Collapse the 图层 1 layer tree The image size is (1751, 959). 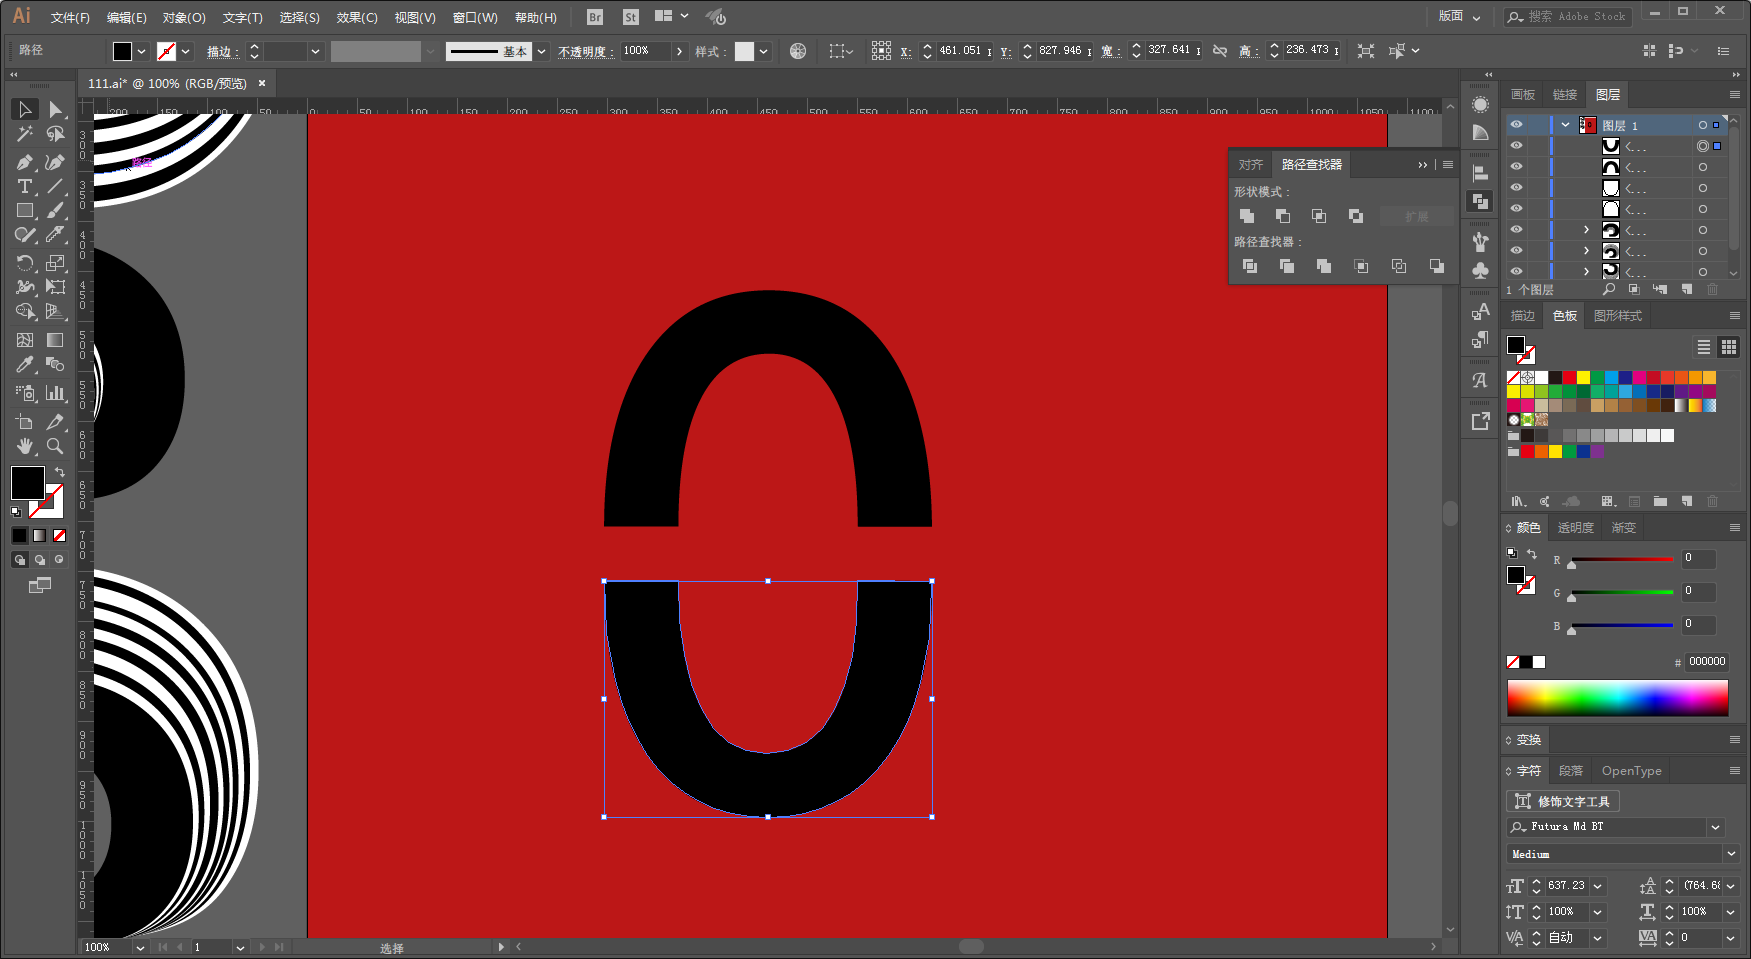coord(1566,125)
